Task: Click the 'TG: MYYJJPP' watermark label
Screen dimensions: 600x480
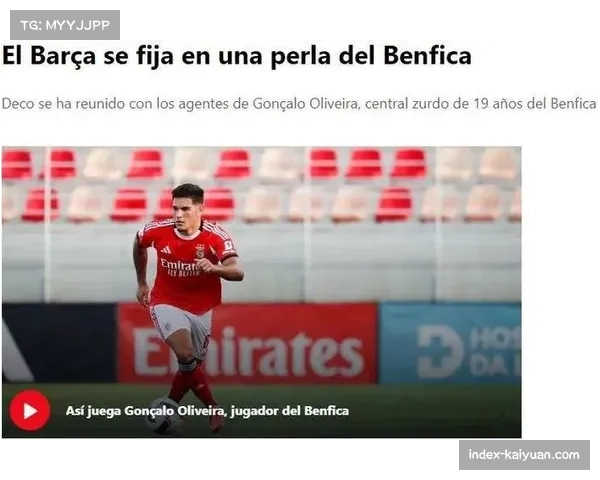Action: pos(65,25)
